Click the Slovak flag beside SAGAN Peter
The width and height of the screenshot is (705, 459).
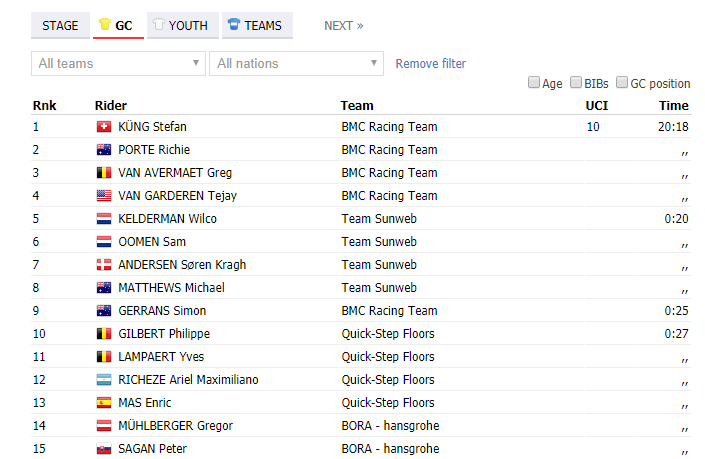[104, 449]
